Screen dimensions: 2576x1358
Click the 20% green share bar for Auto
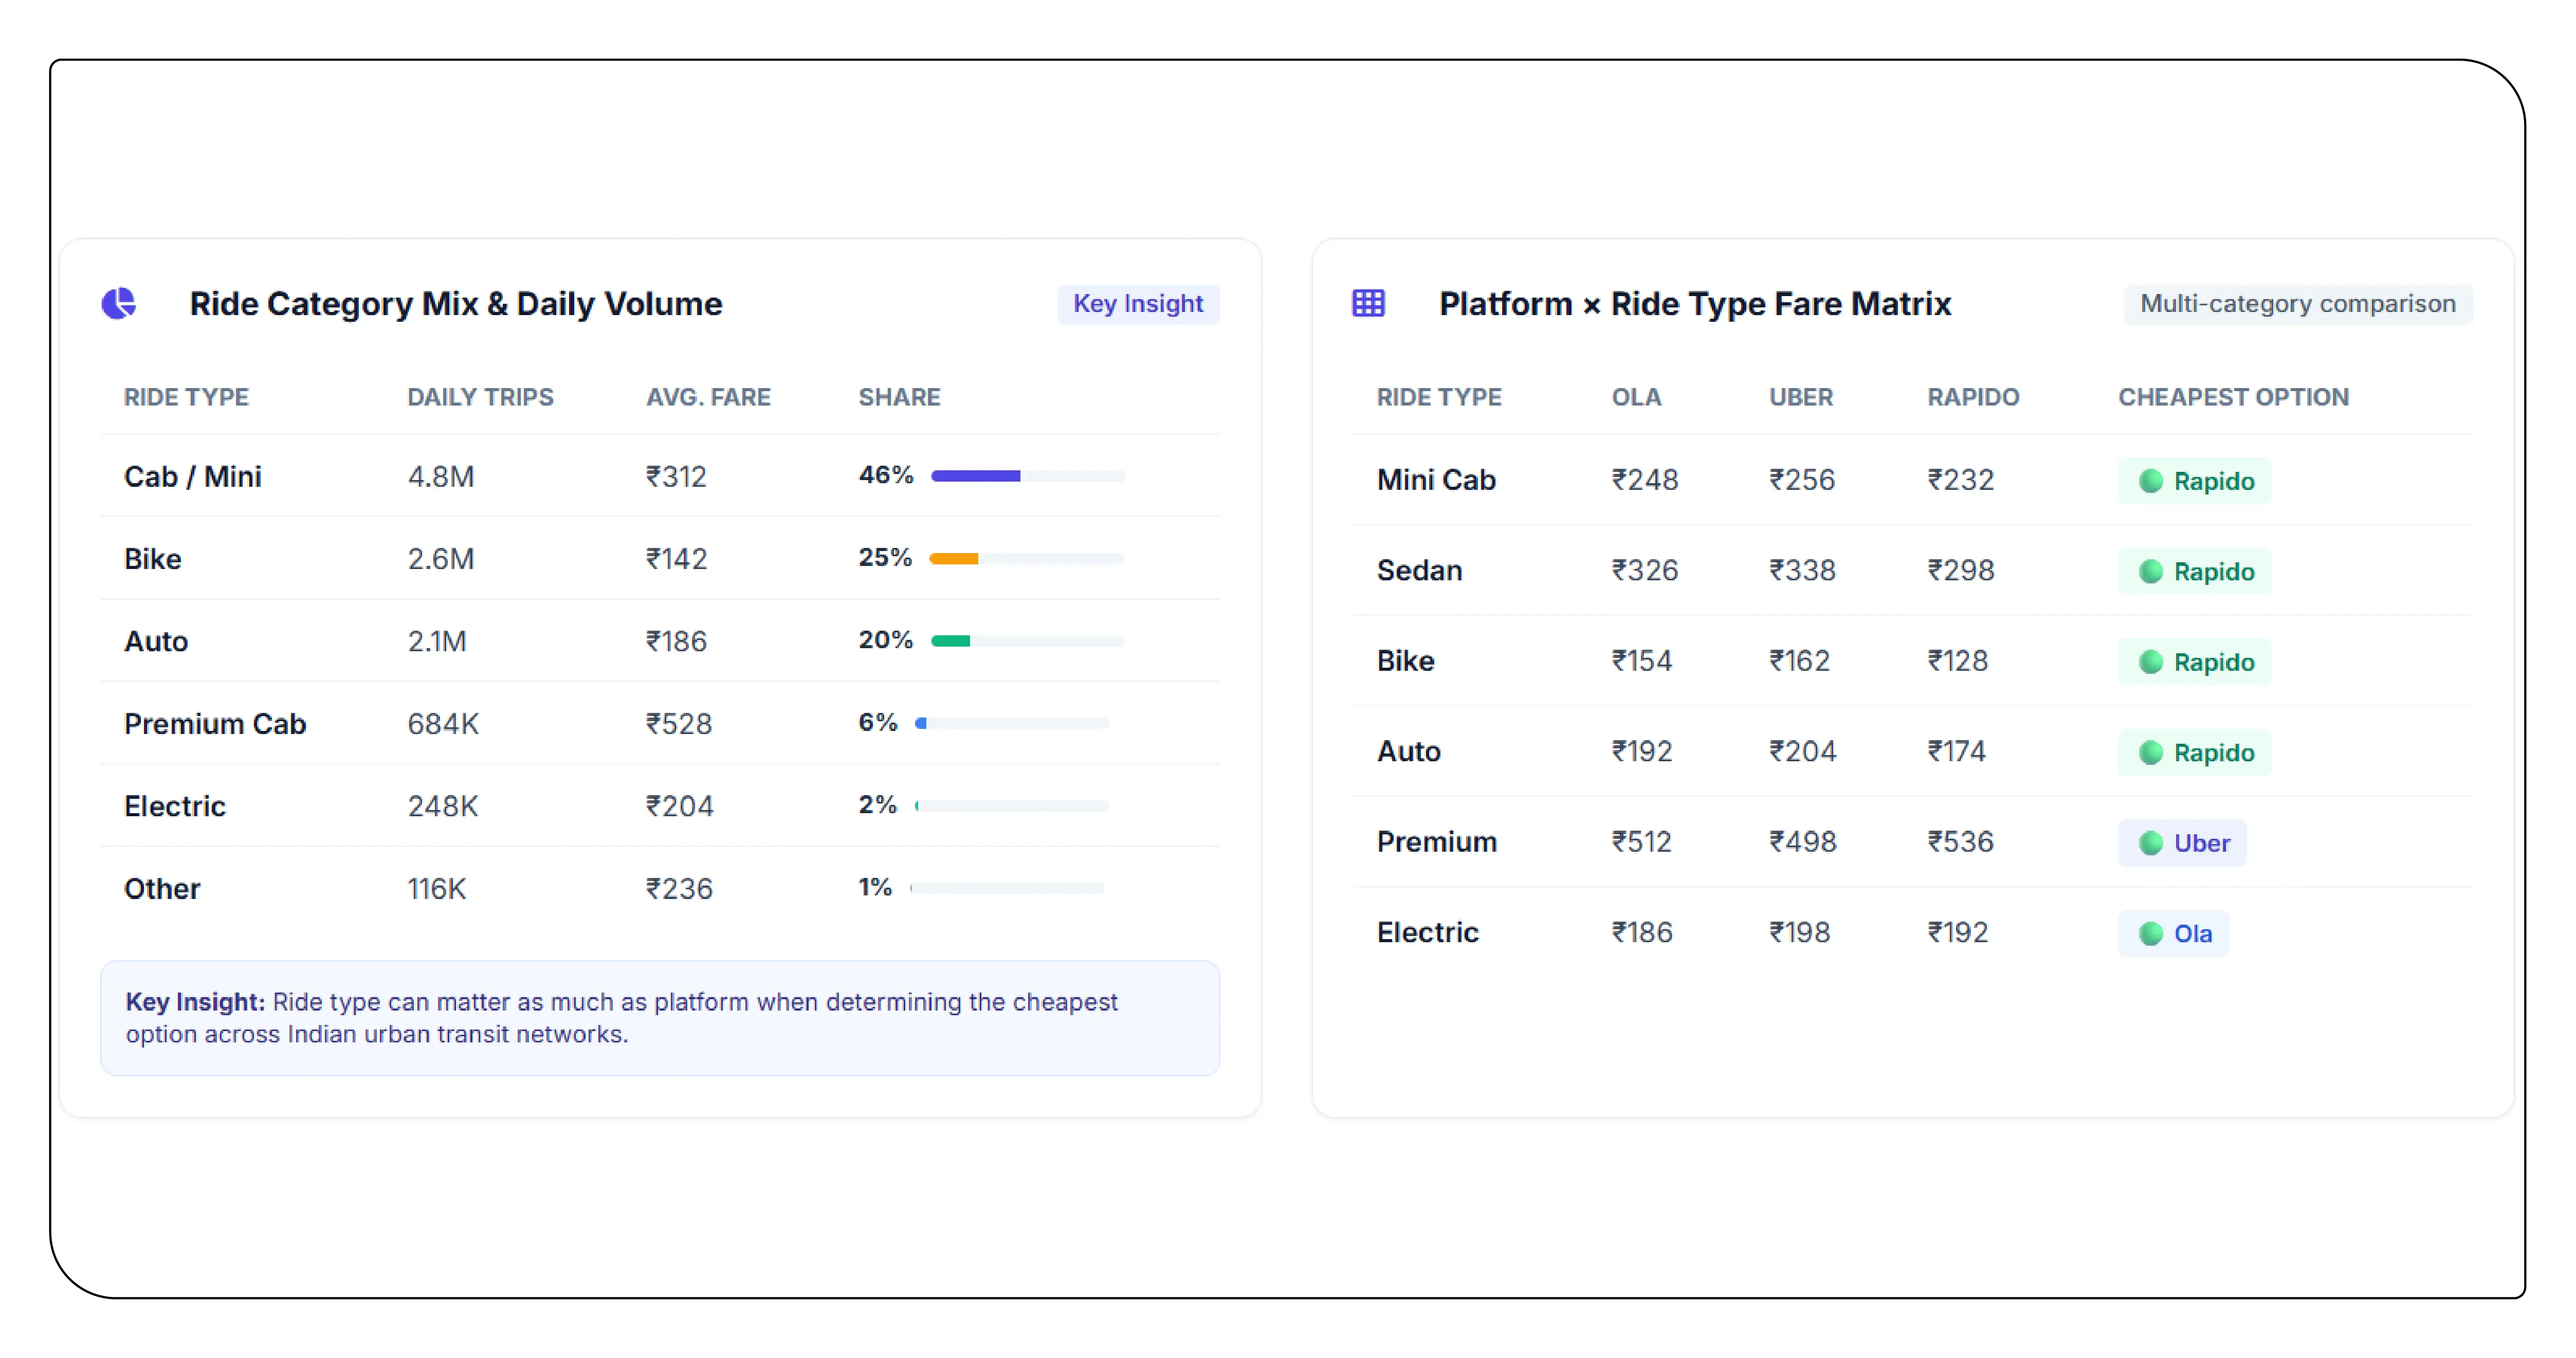pyautogui.click(x=1027, y=641)
